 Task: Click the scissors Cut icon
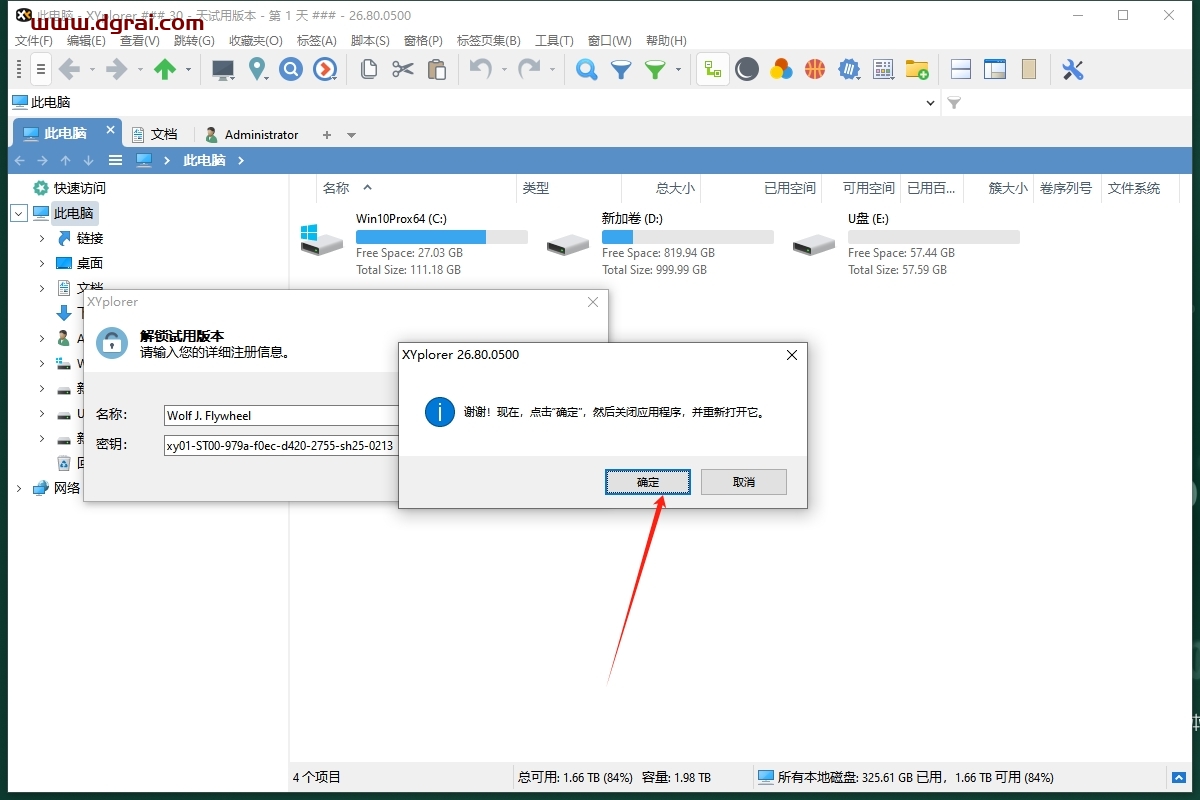tap(403, 69)
